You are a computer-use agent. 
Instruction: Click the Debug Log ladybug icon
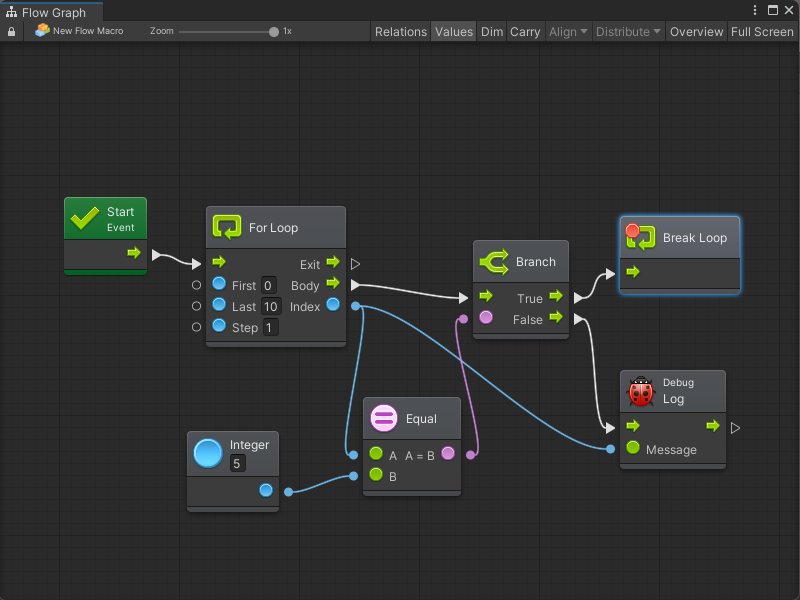[640, 391]
